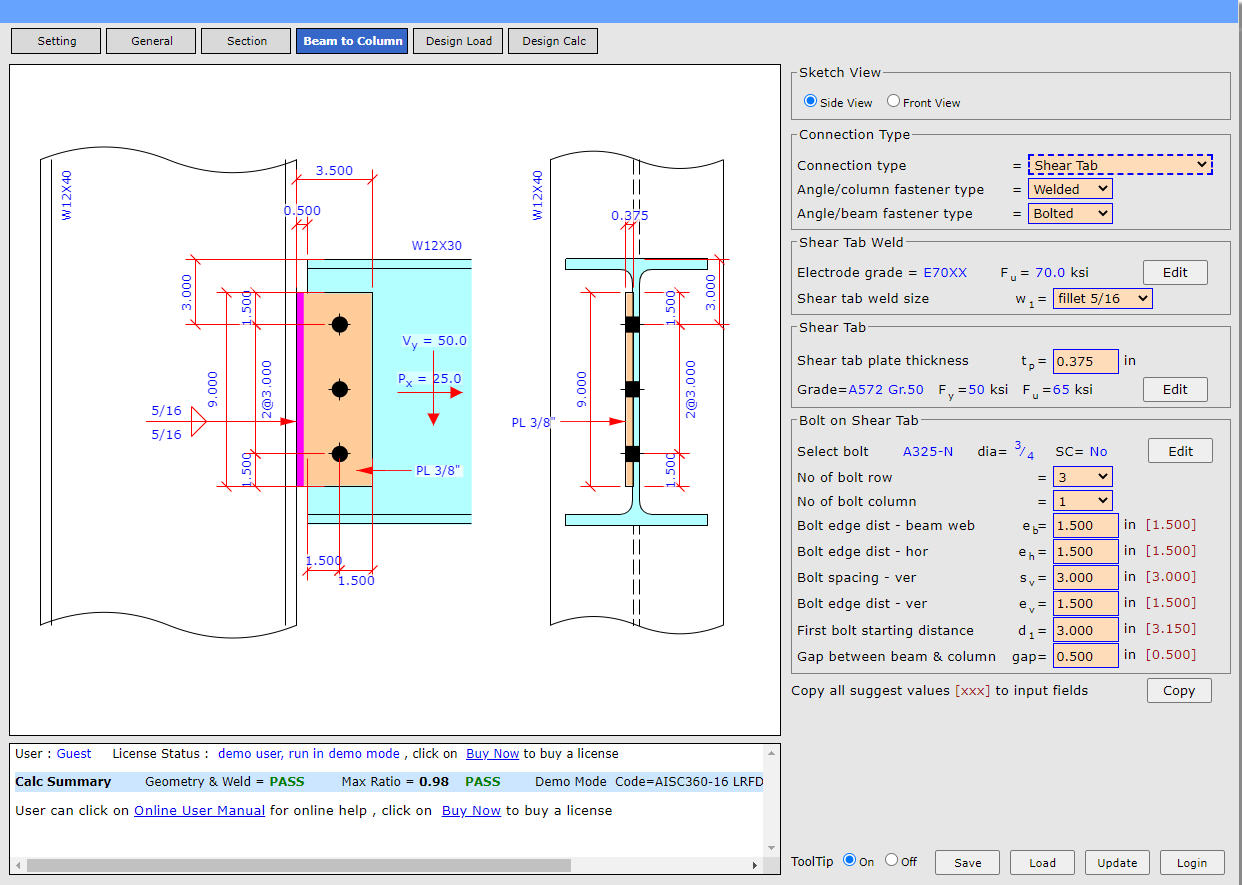Go to the Design Load tab
The width and height of the screenshot is (1242, 885).
(458, 41)
